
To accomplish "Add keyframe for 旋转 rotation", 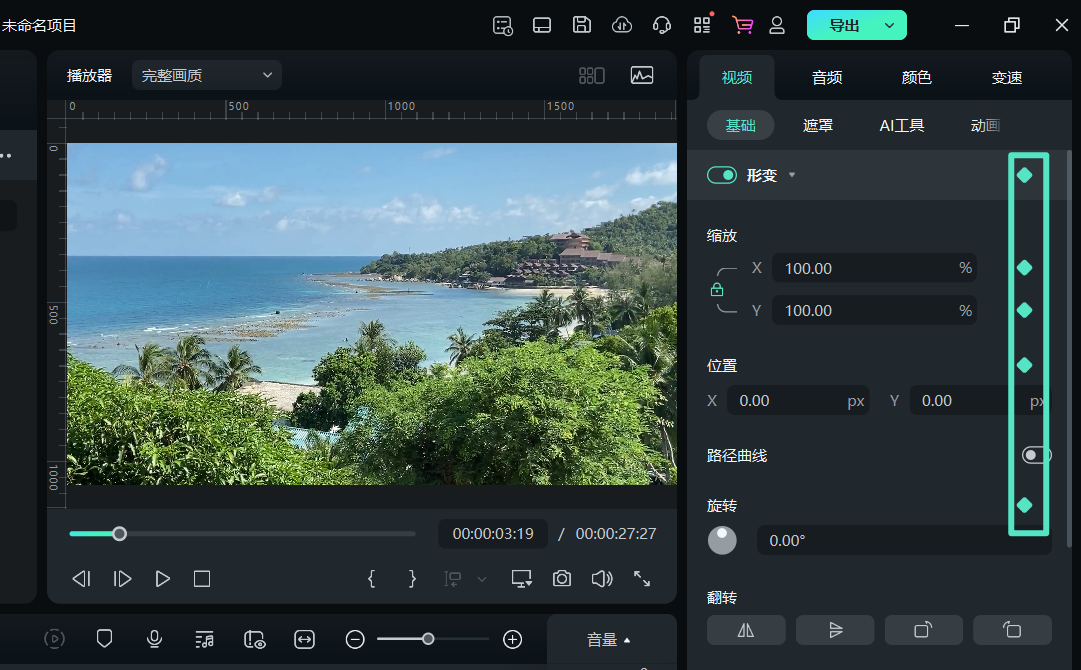I will coord(1024,505).
